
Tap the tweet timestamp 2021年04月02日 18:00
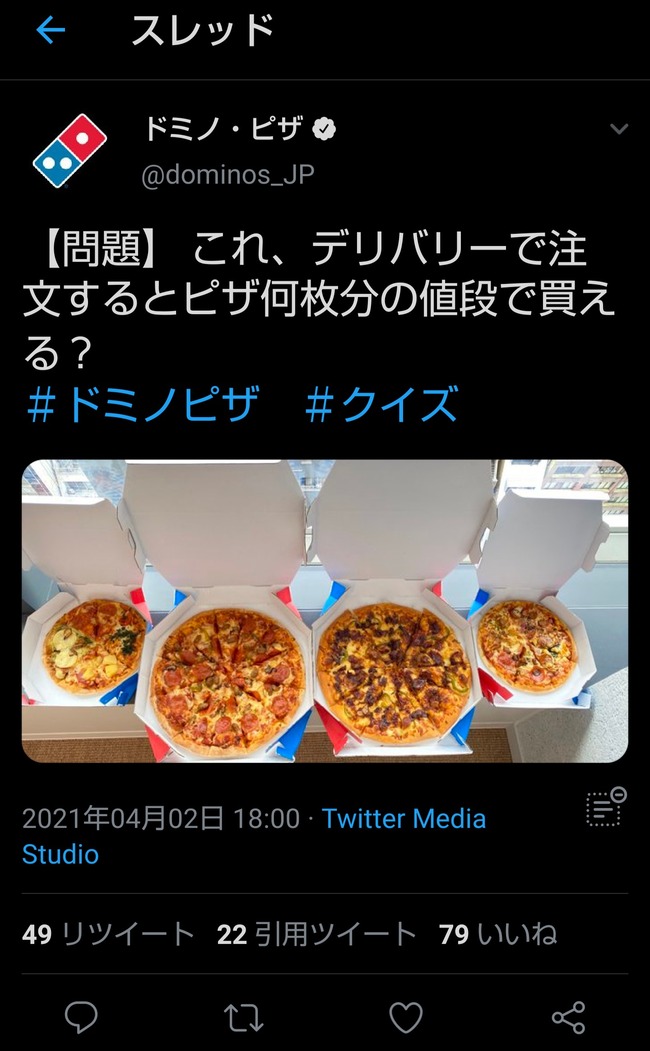coord(161,818)
